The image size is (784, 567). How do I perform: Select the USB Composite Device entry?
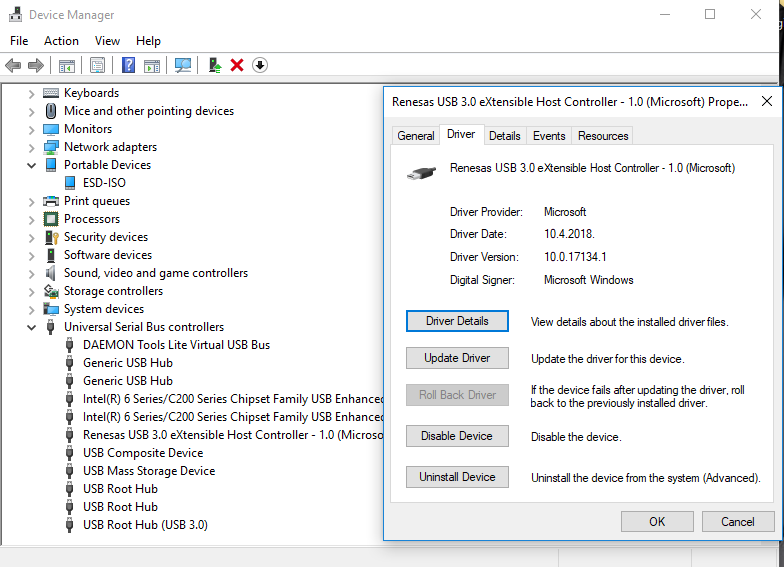(x=143, y=453)
